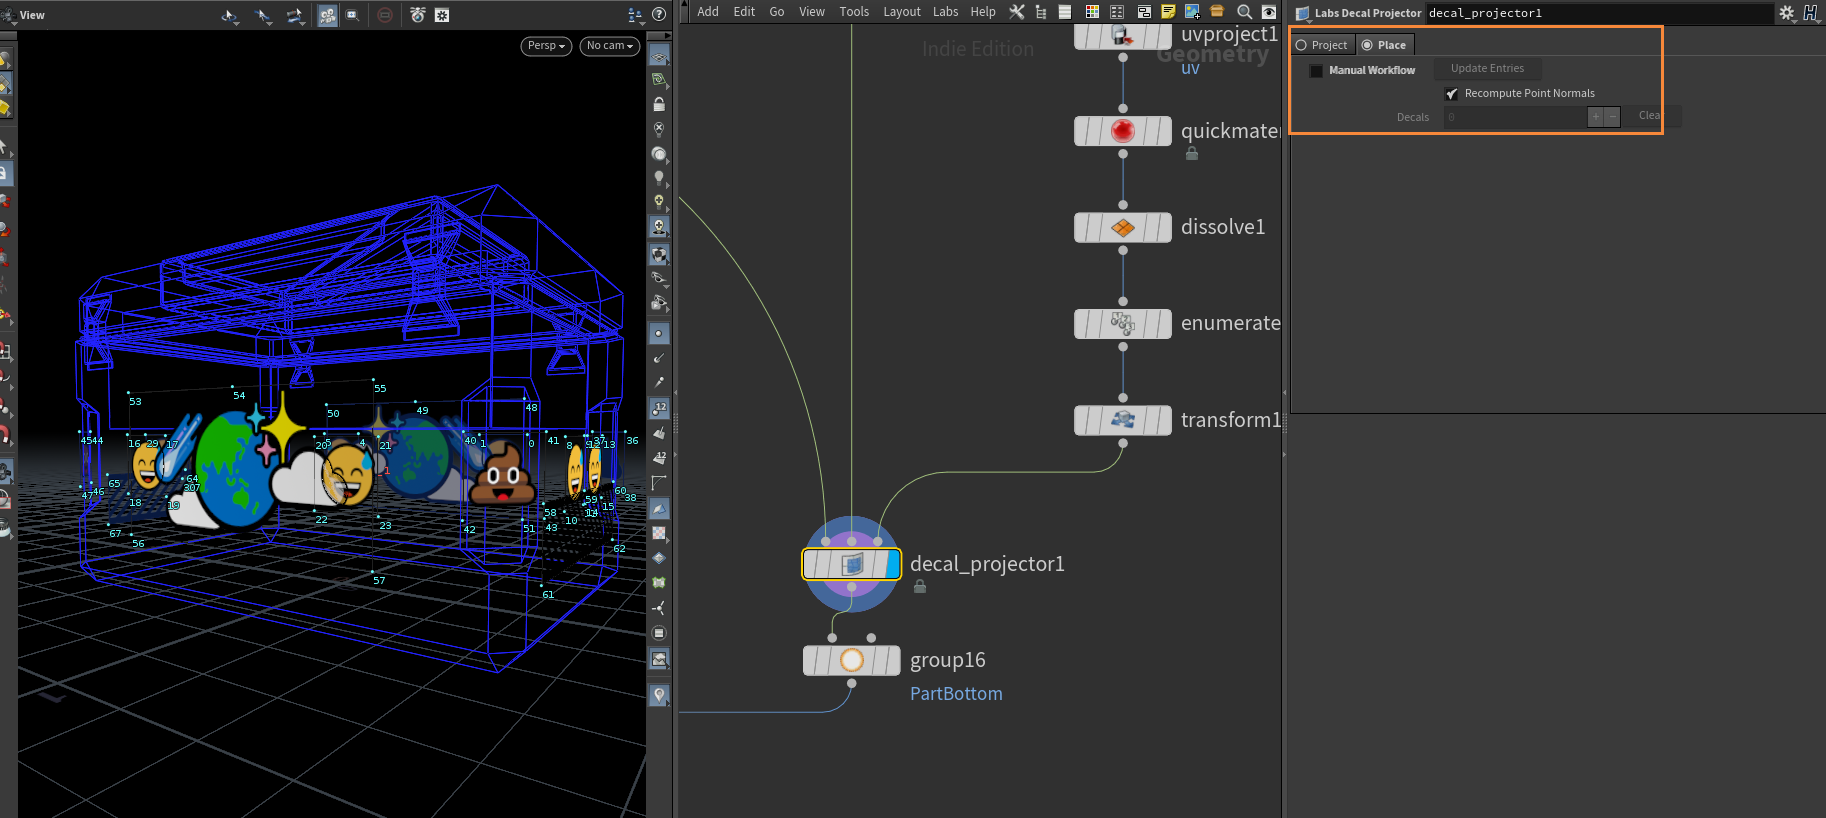1826x818 pixels.
Task: Open parameter pane gear menu
Action: pyautogui.click(x=1786, y=13)
